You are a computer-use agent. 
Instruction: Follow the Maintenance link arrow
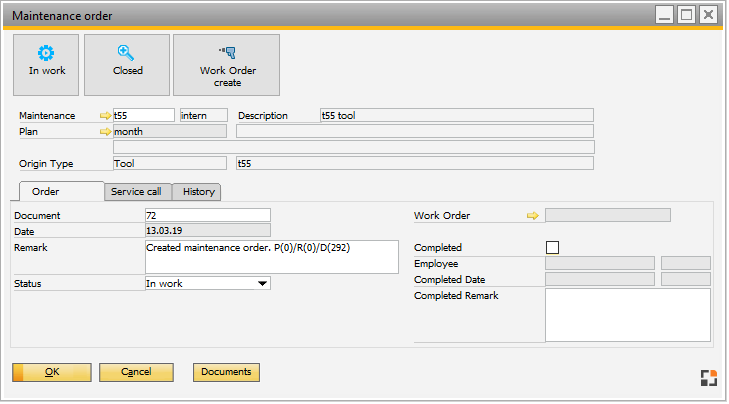[107, 116]
